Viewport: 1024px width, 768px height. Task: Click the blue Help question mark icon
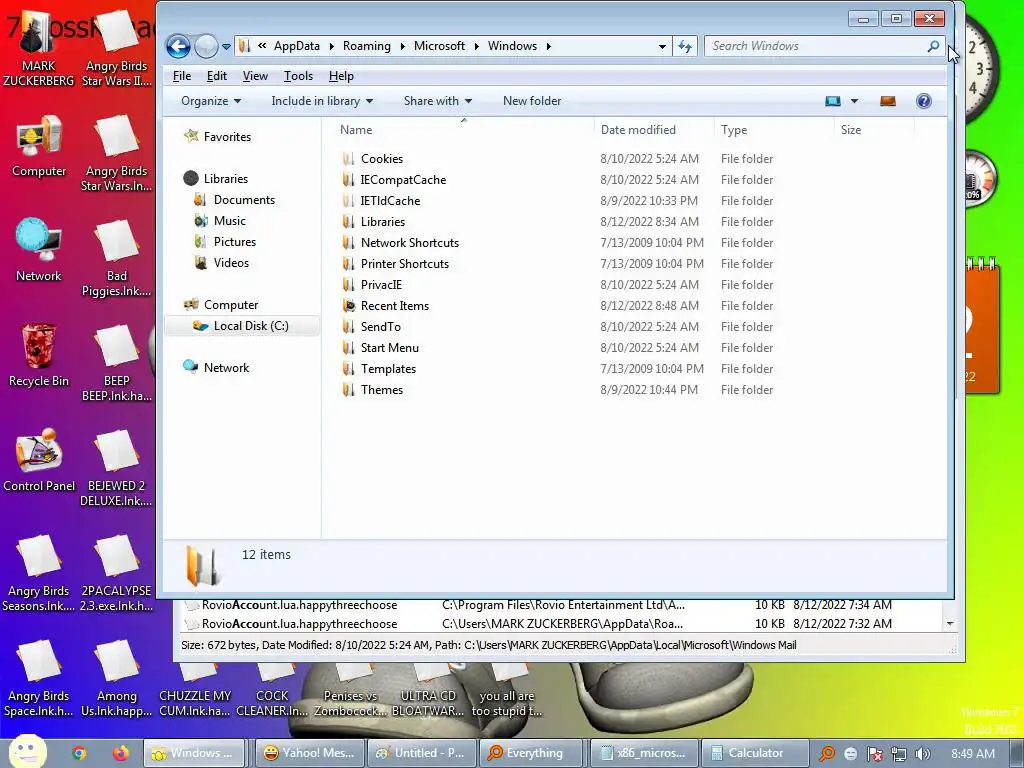[923, 101]
